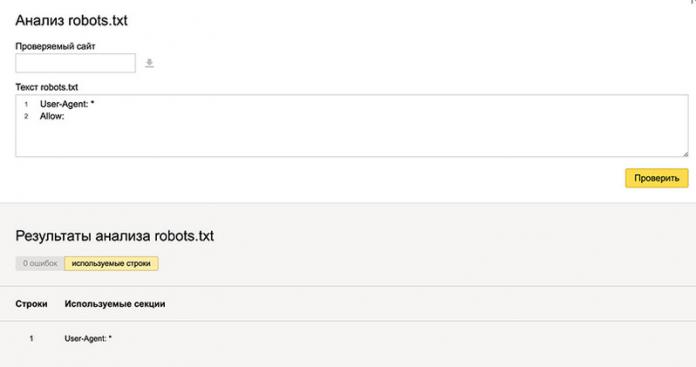Click the Проверить button
The image size is (696, 367).
click(x=656, y=178)
